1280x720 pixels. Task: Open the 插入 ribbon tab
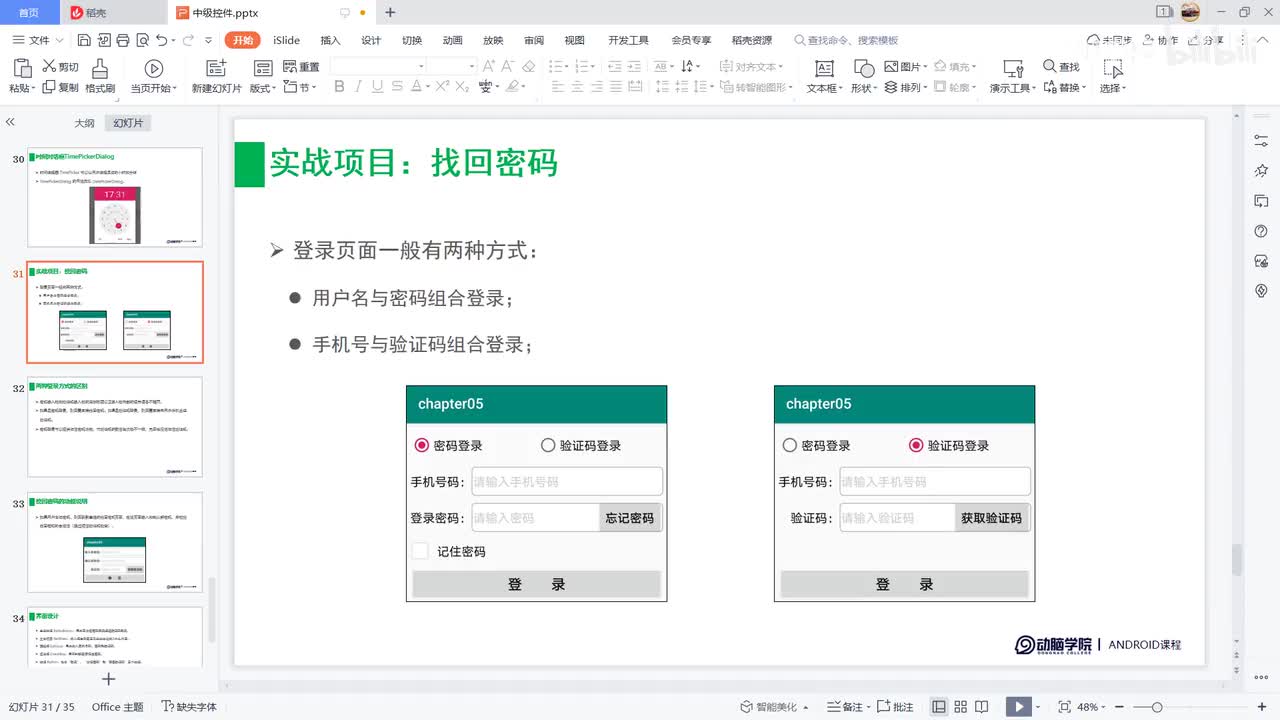pyautogui.click(x=330, y=40)
